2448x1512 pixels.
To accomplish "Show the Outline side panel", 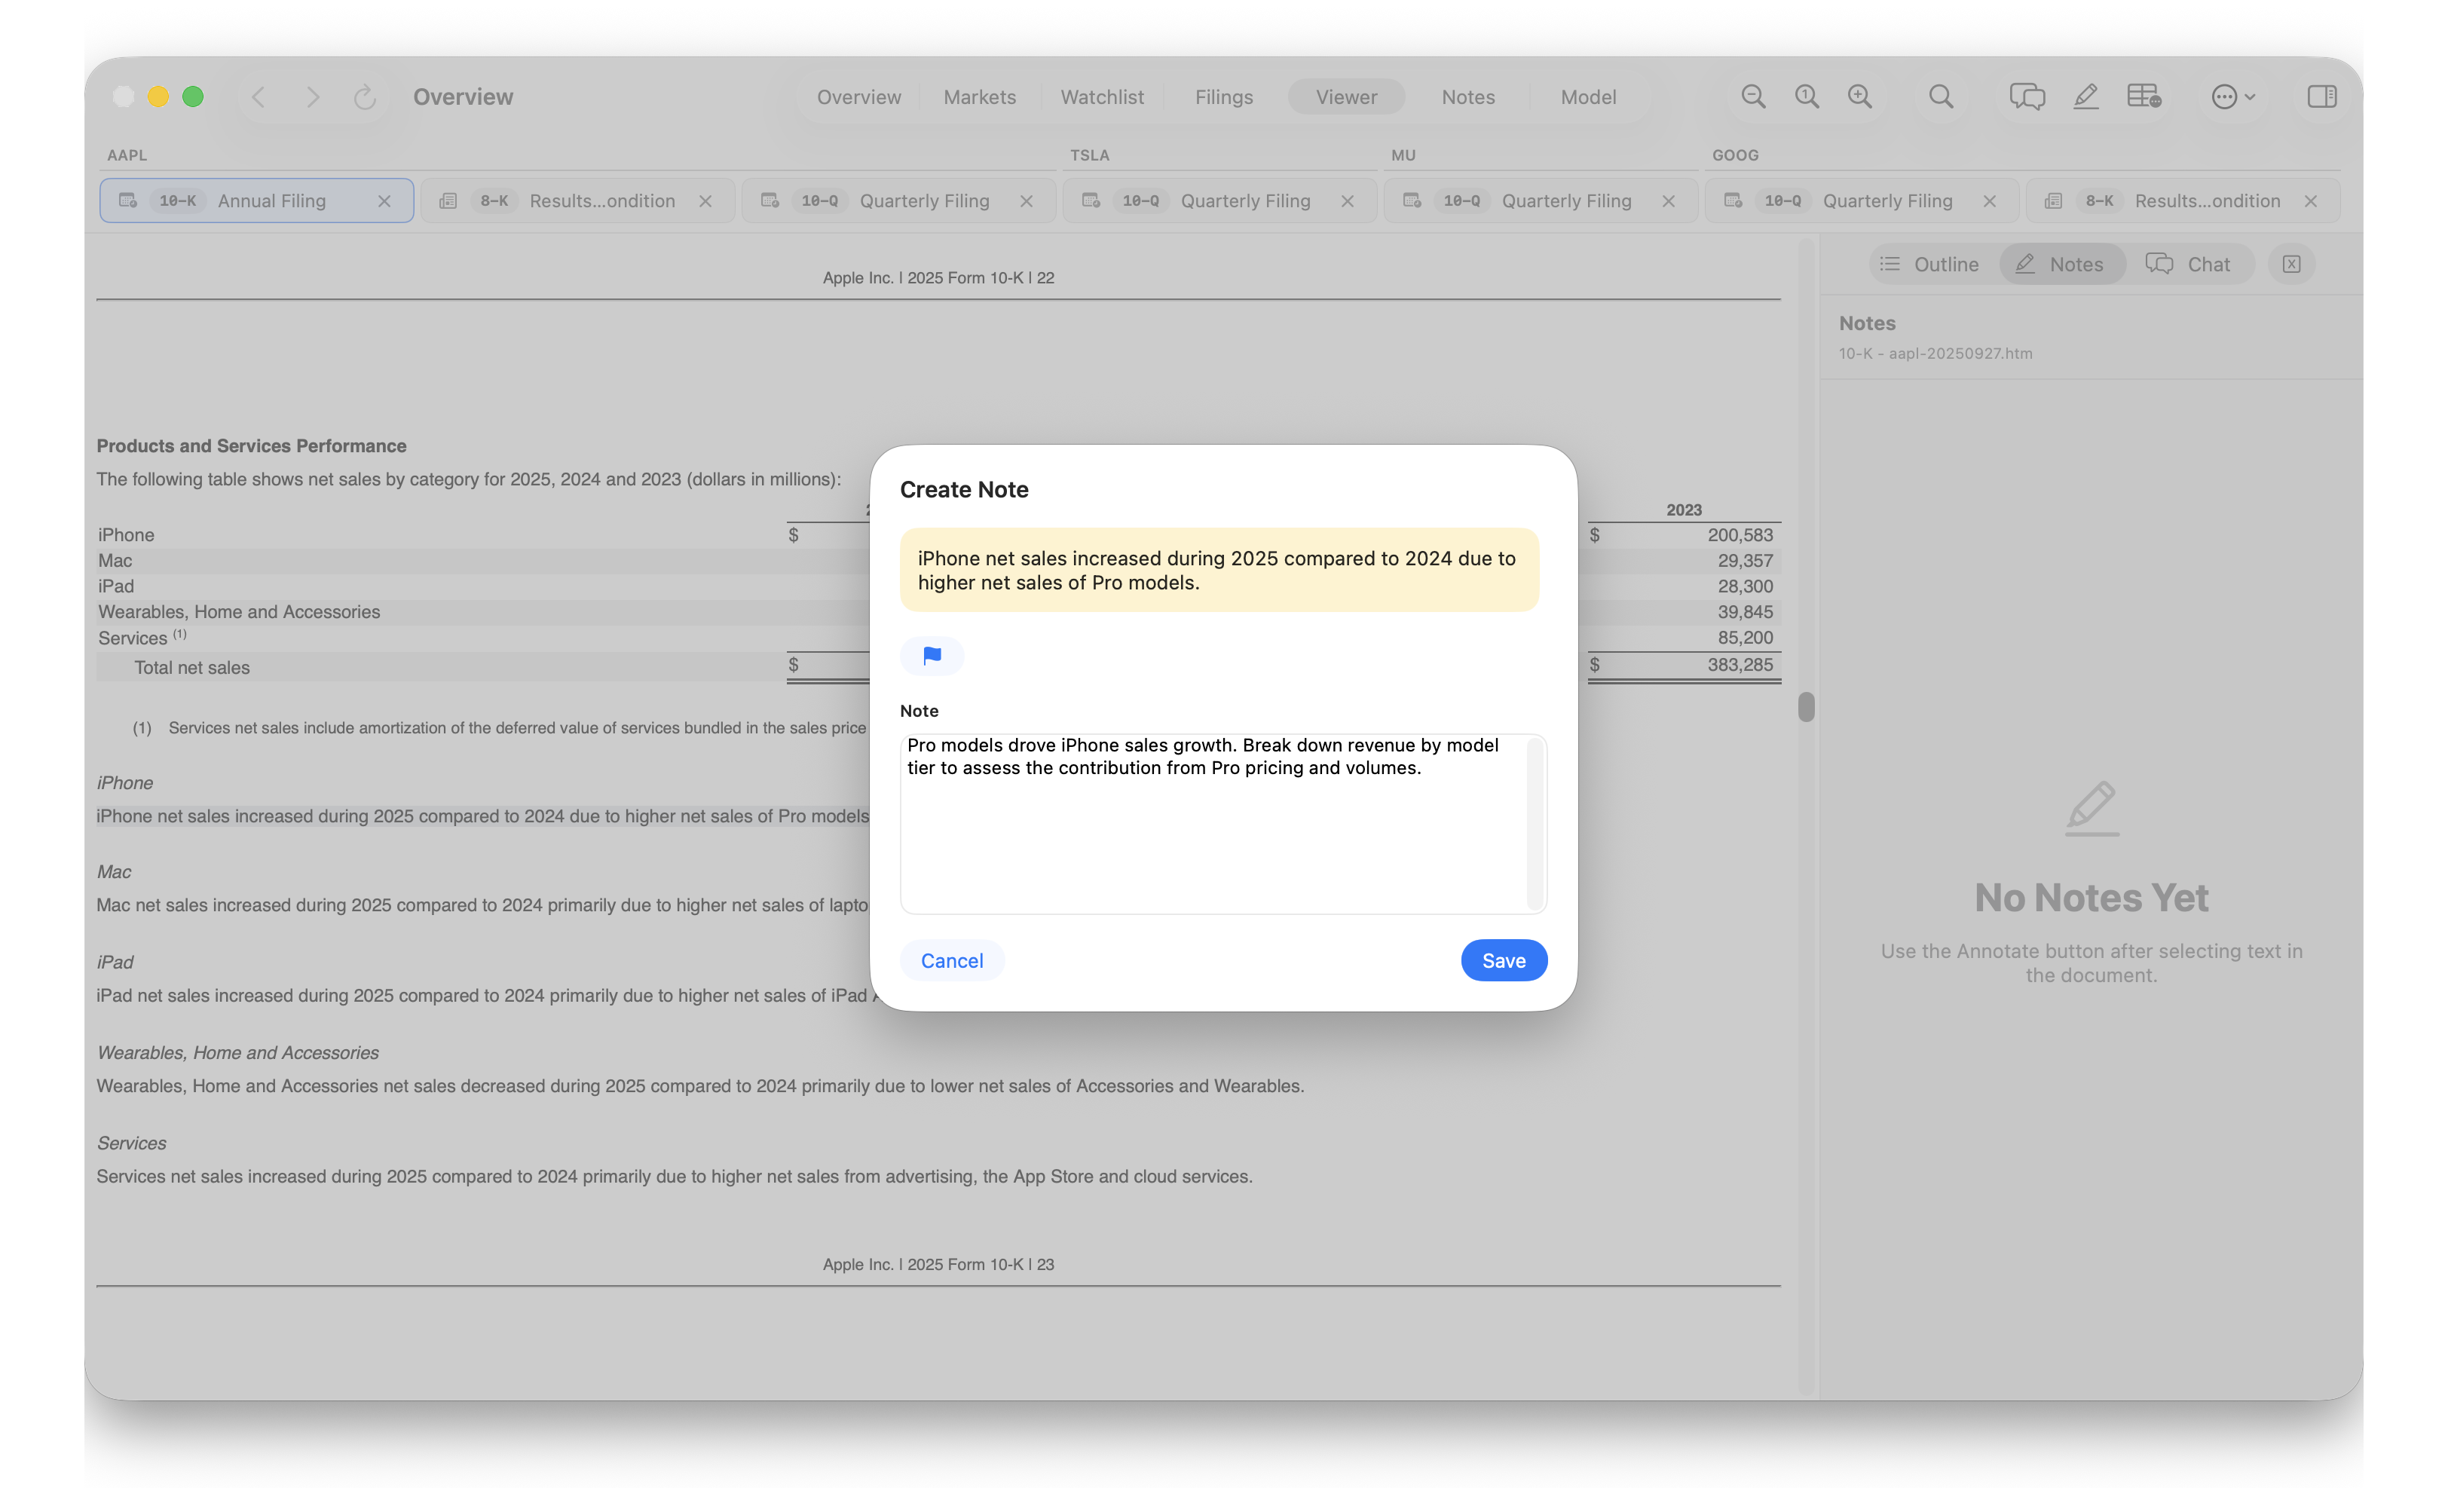I will tap(1929, 264).
